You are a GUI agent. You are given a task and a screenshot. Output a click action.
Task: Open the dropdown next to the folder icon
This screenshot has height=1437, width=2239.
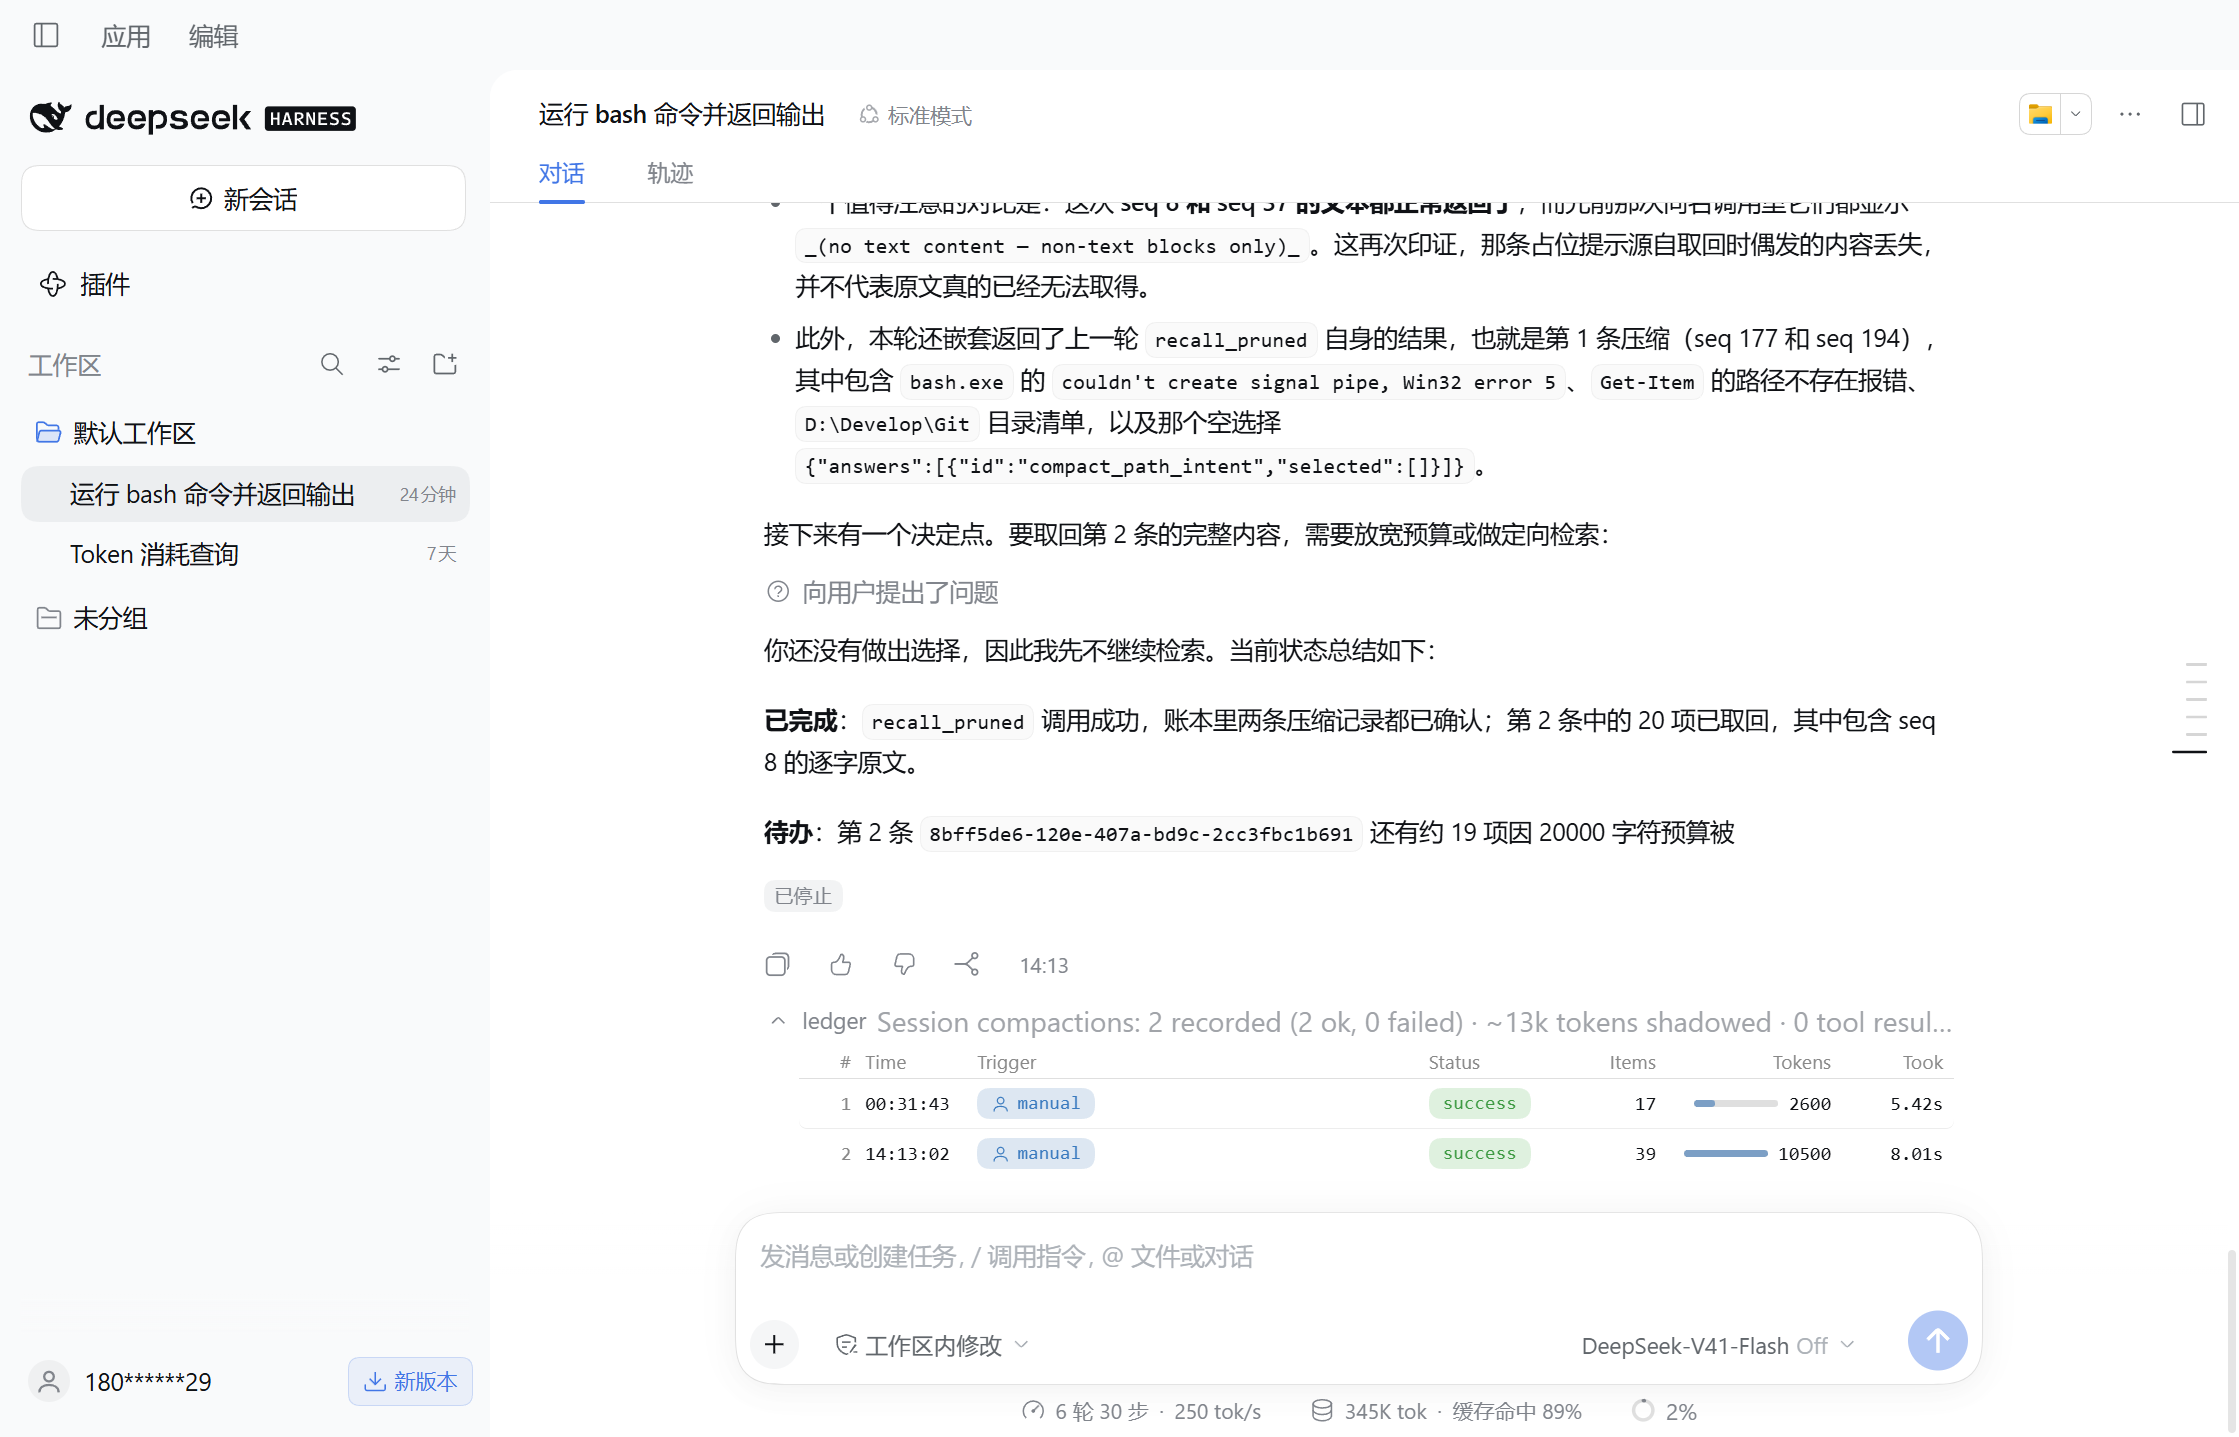coord(2076,115)
